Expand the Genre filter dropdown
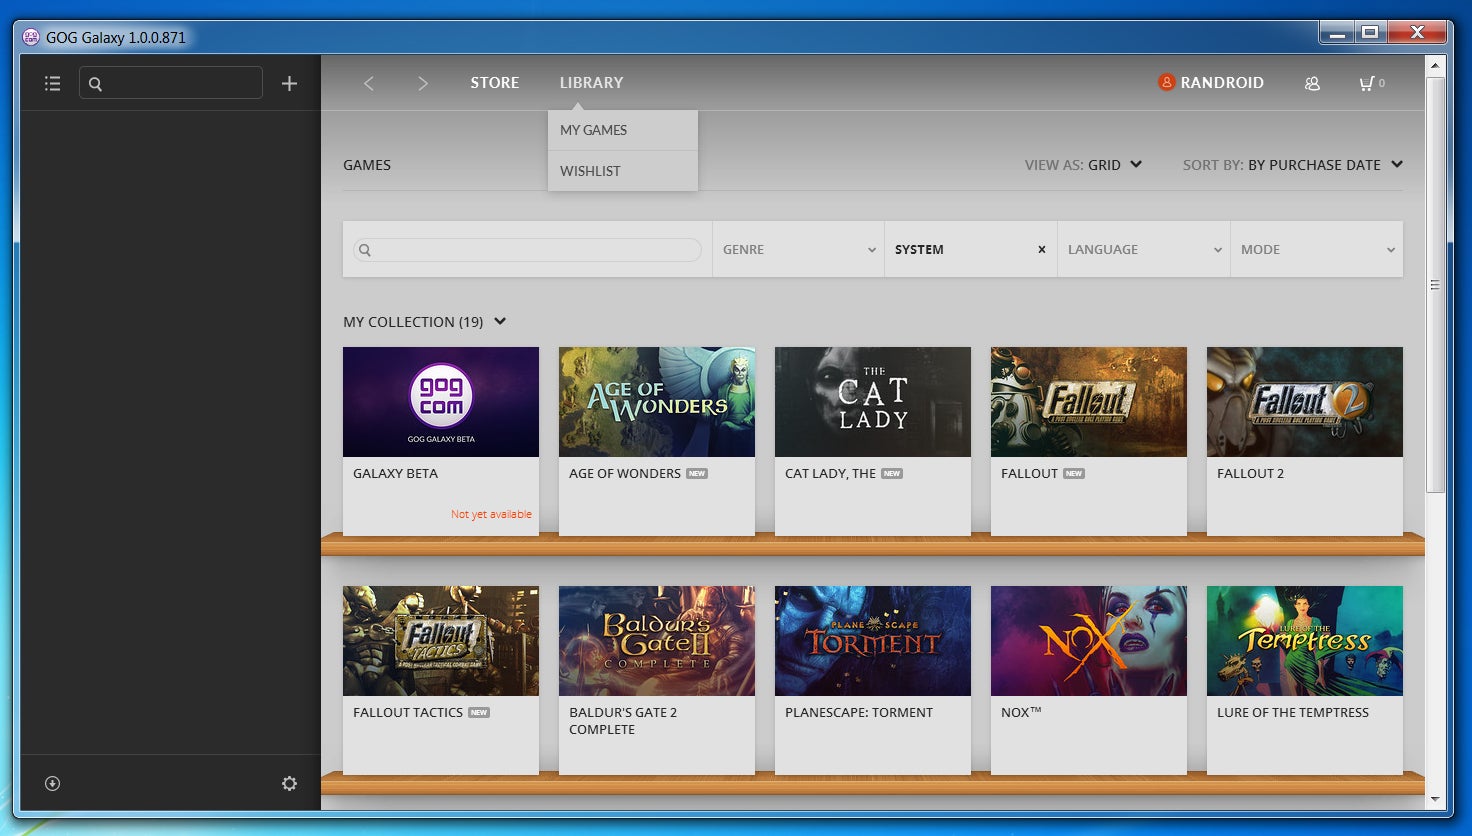The width and height of the screenshot is (1472, 836). [x=798, y=250]
